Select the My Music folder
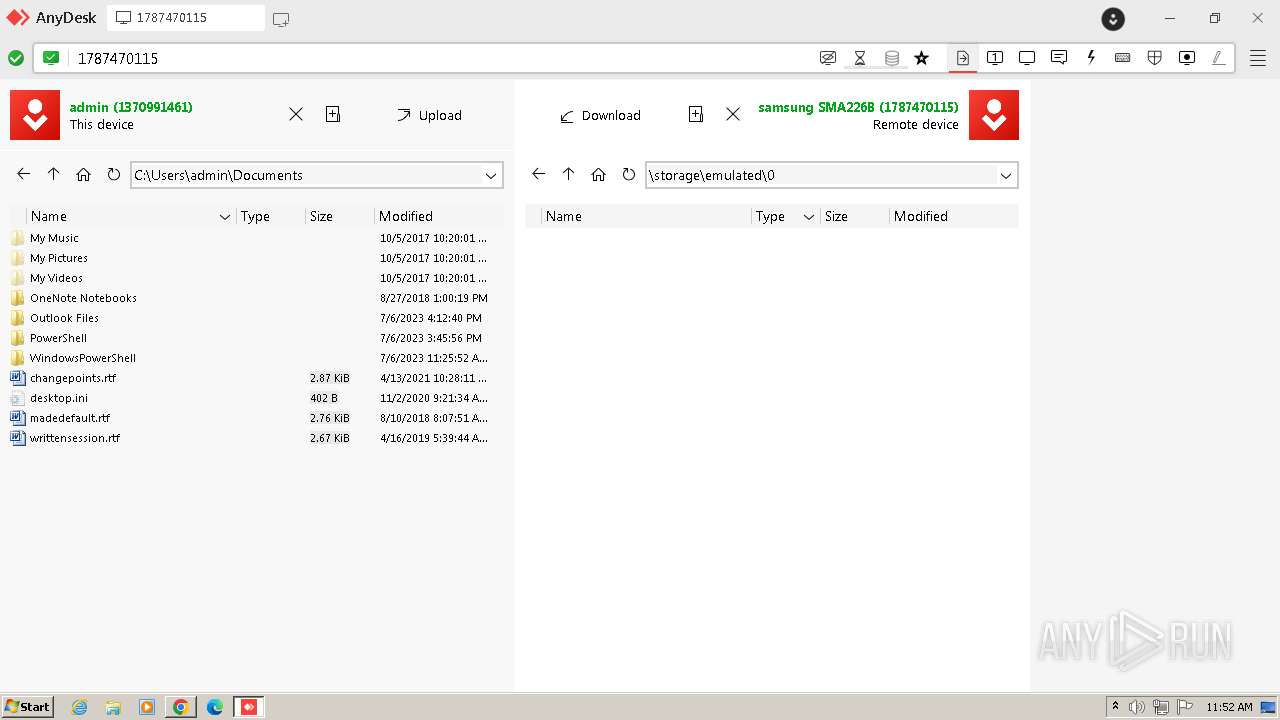1280x720 pixels. coord(257,238)
